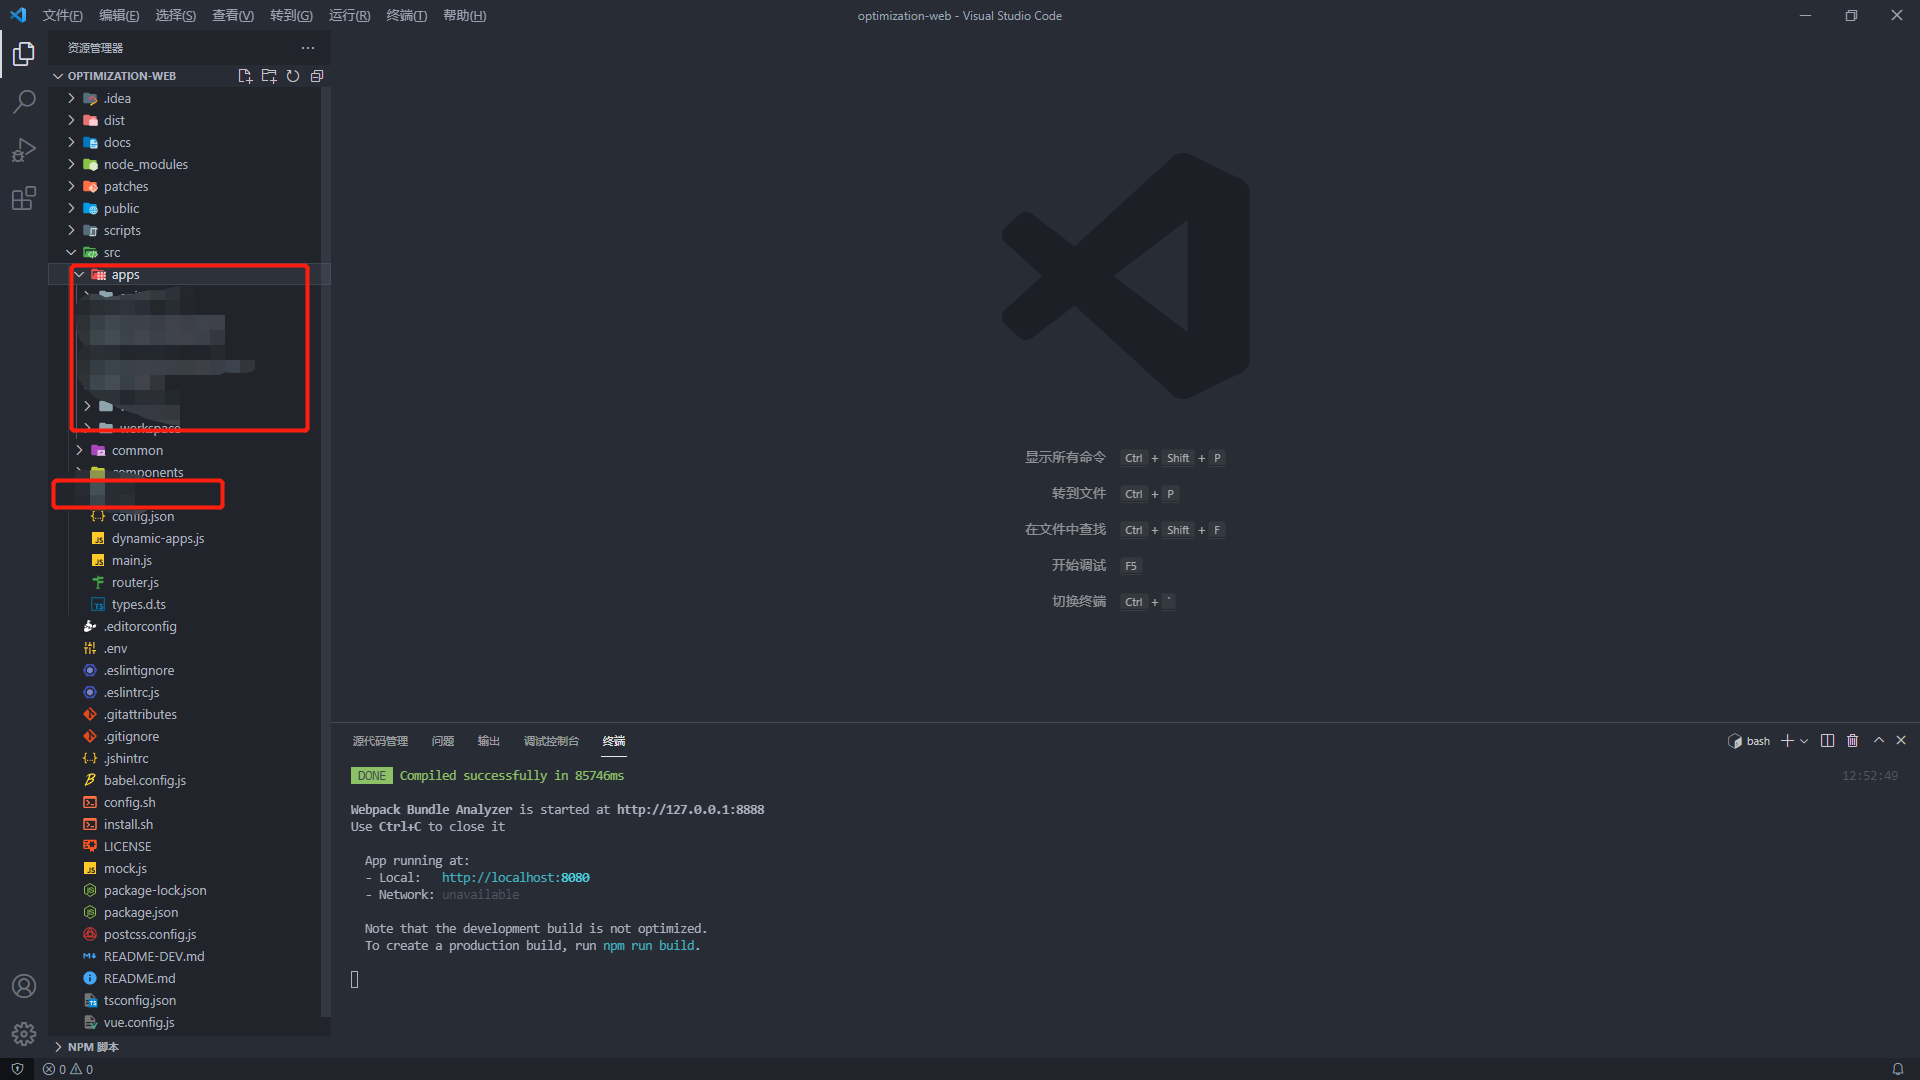
Task: Open the http://localhost:8080 link
Action: tap(515, 878)
